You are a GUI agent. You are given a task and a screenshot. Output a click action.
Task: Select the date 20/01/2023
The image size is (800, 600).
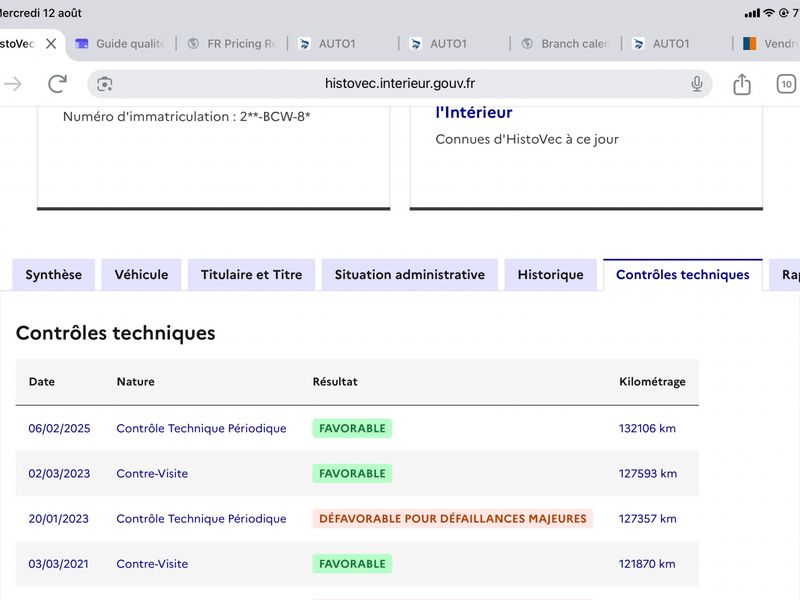pos(59,519)
